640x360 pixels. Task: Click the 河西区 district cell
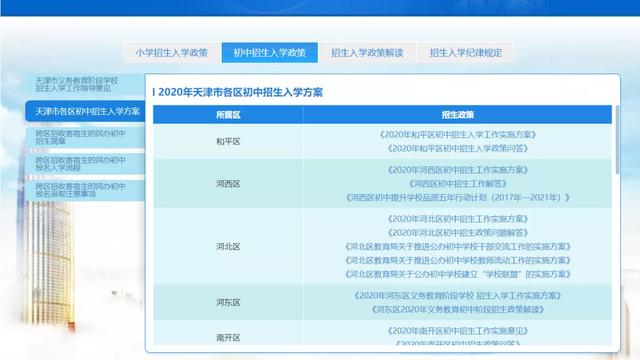pyautogui.click(x=228, y=184)
